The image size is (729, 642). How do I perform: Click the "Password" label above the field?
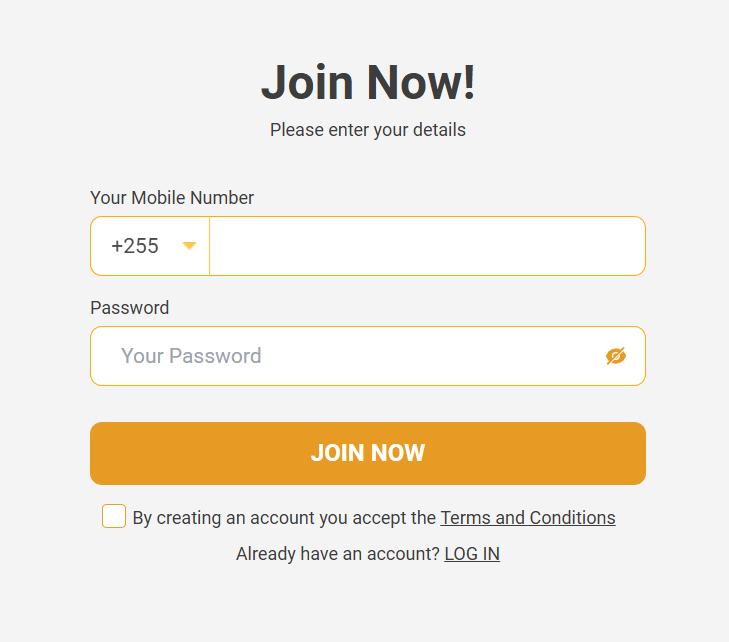click(130, 307)
